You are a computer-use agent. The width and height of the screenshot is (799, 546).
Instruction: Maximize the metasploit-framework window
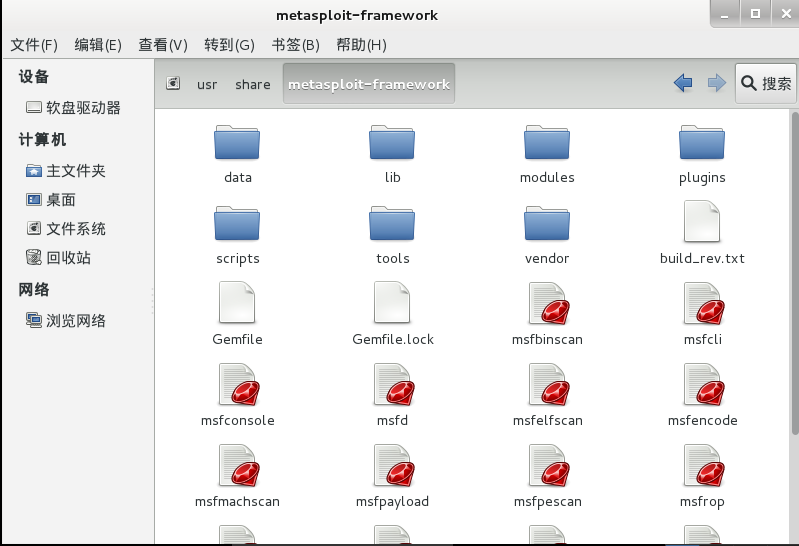pyautogui.click(x=755, y=14)
